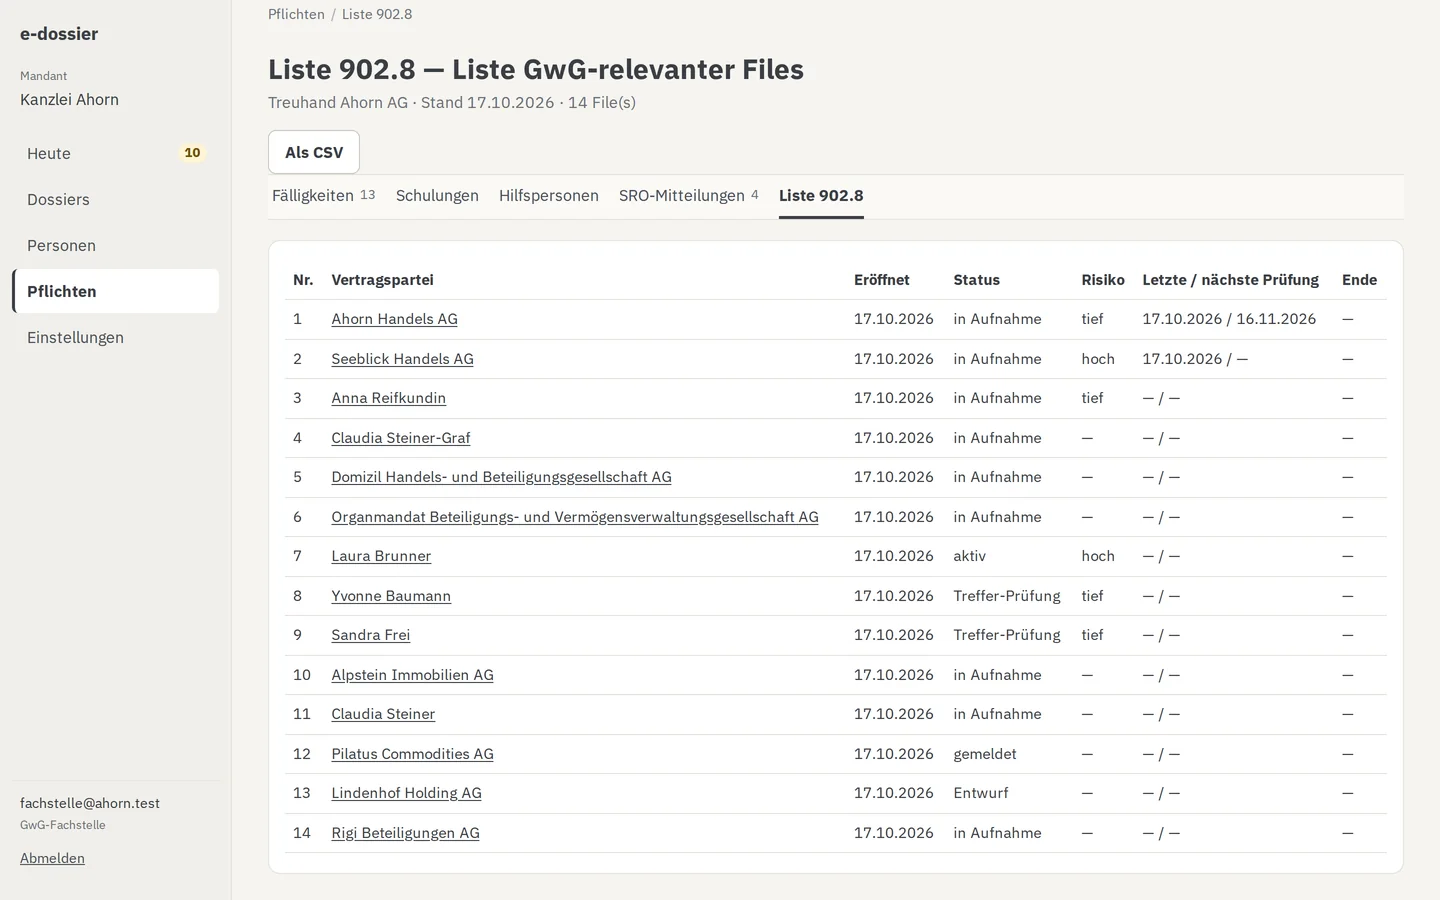
Task: Click 'hoch' risk for Seeblick Handels AG
Action: point(1097,359)
